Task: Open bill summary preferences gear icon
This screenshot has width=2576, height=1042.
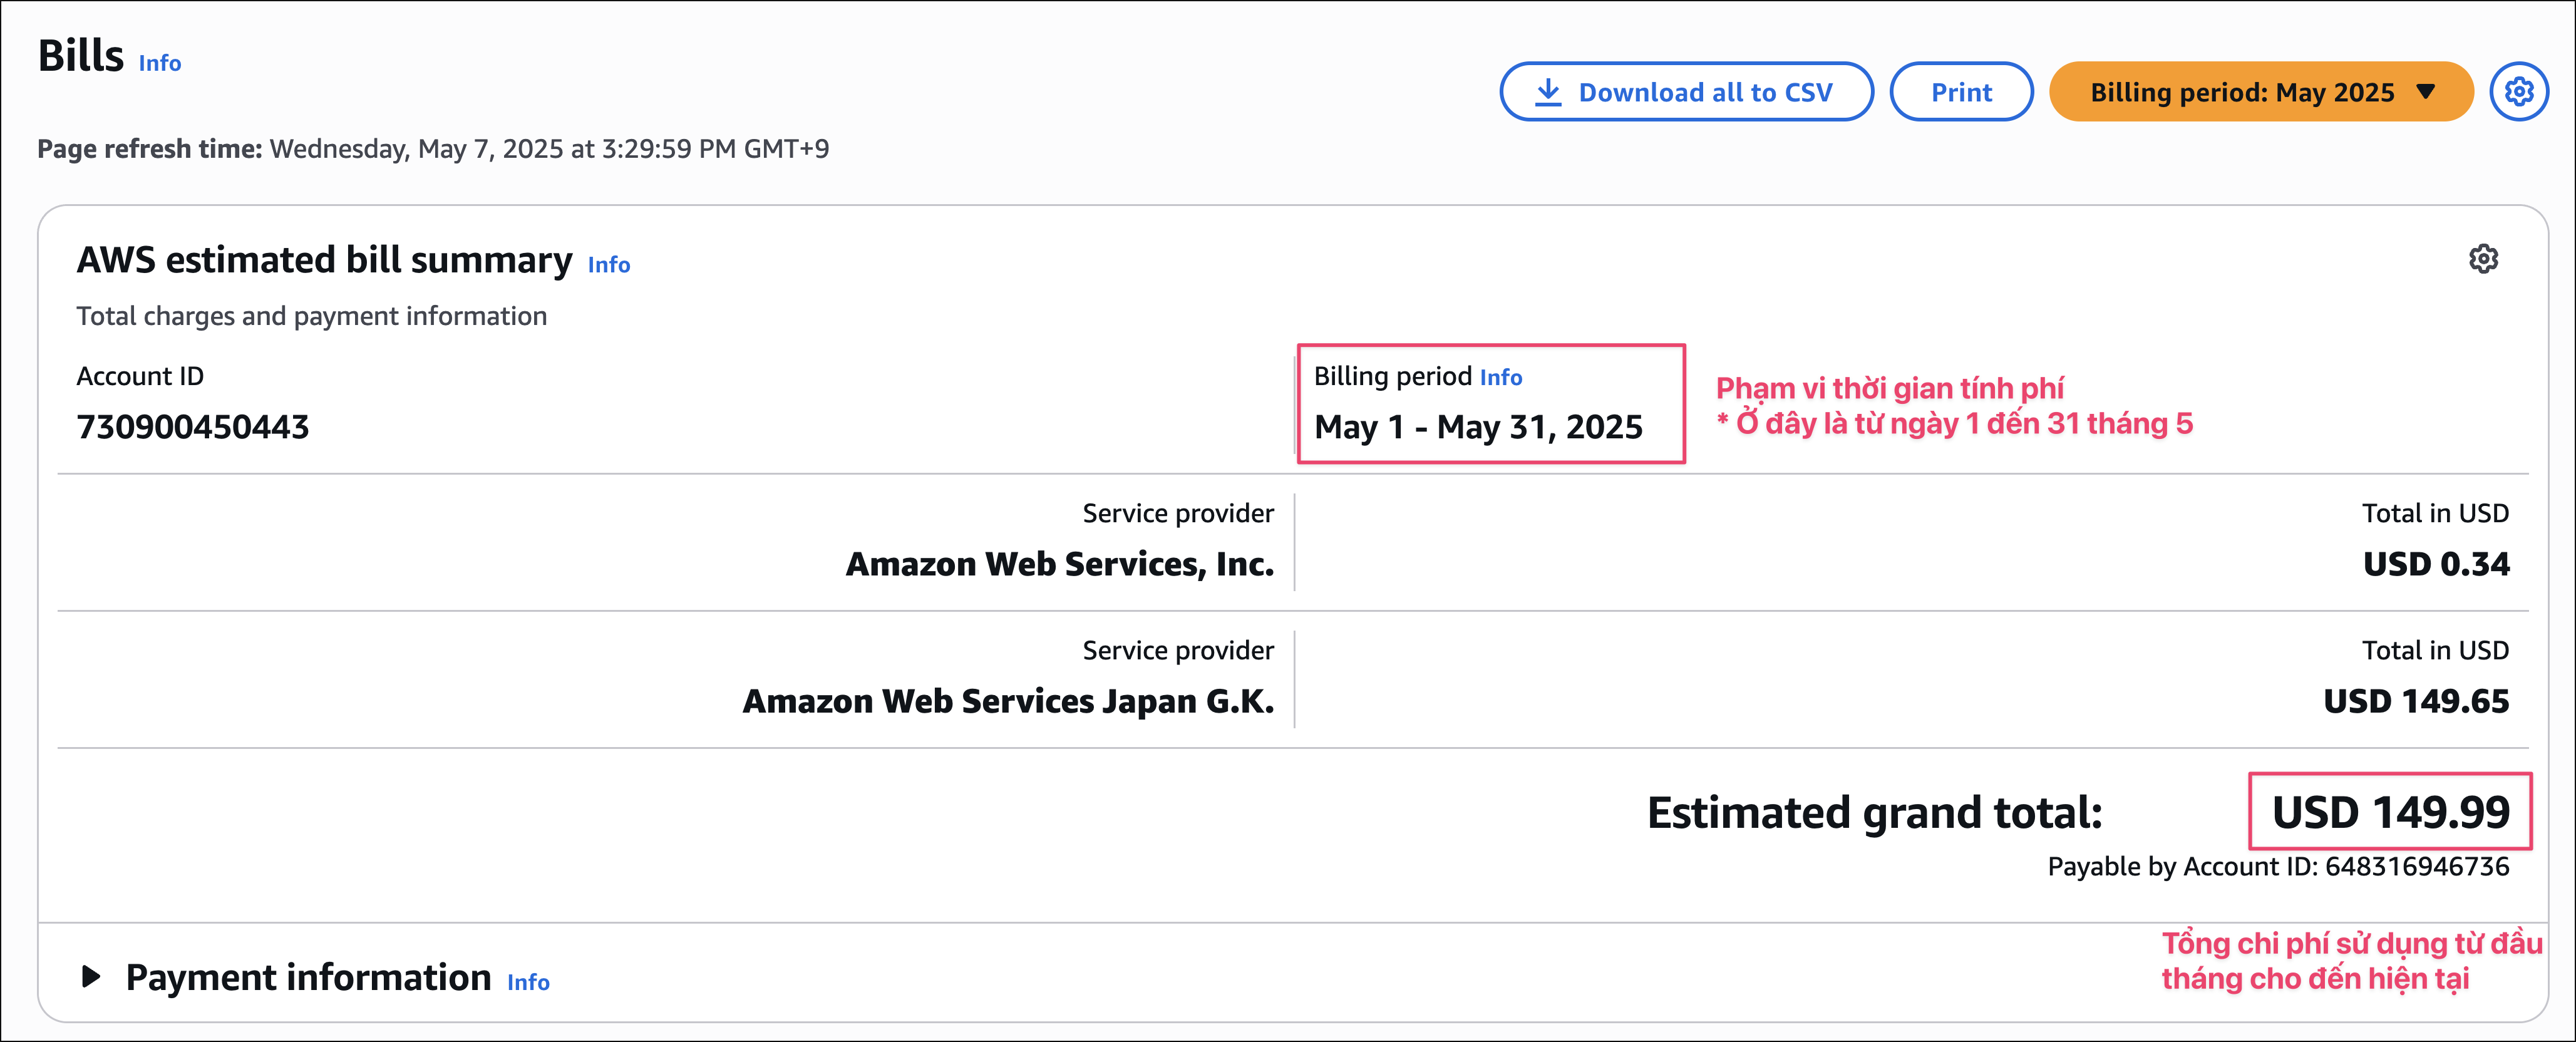Action: pos(2483,259)
